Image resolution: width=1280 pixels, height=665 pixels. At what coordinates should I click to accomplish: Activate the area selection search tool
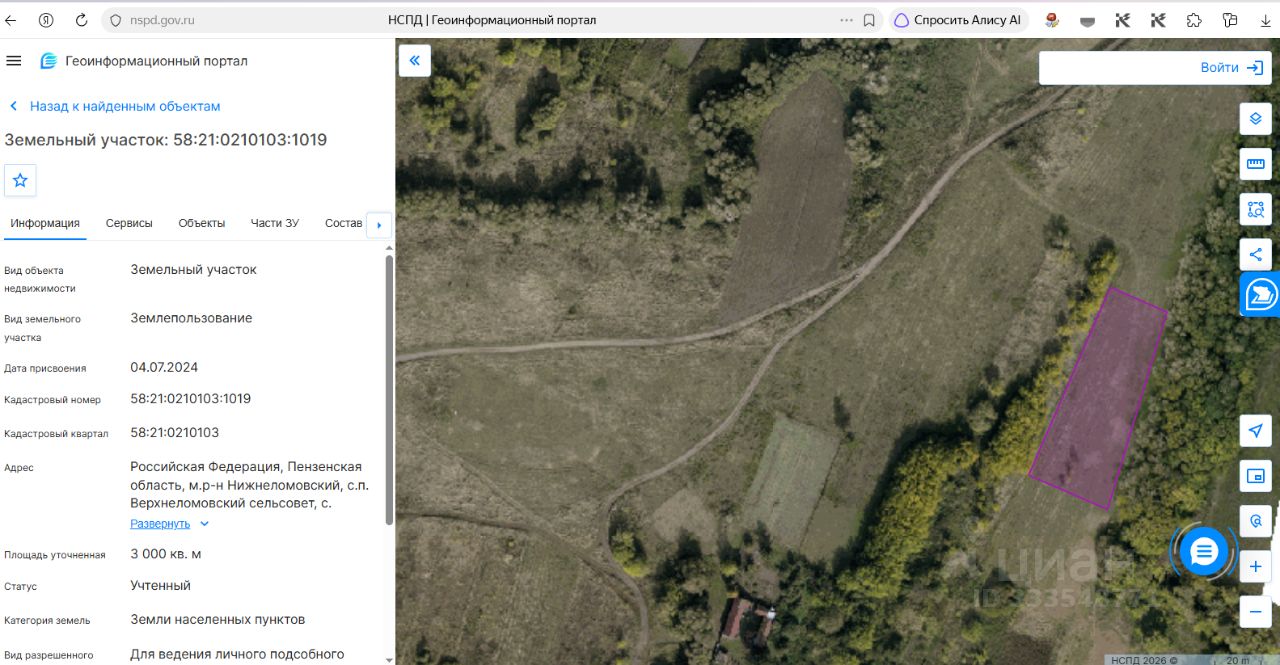1256,209
